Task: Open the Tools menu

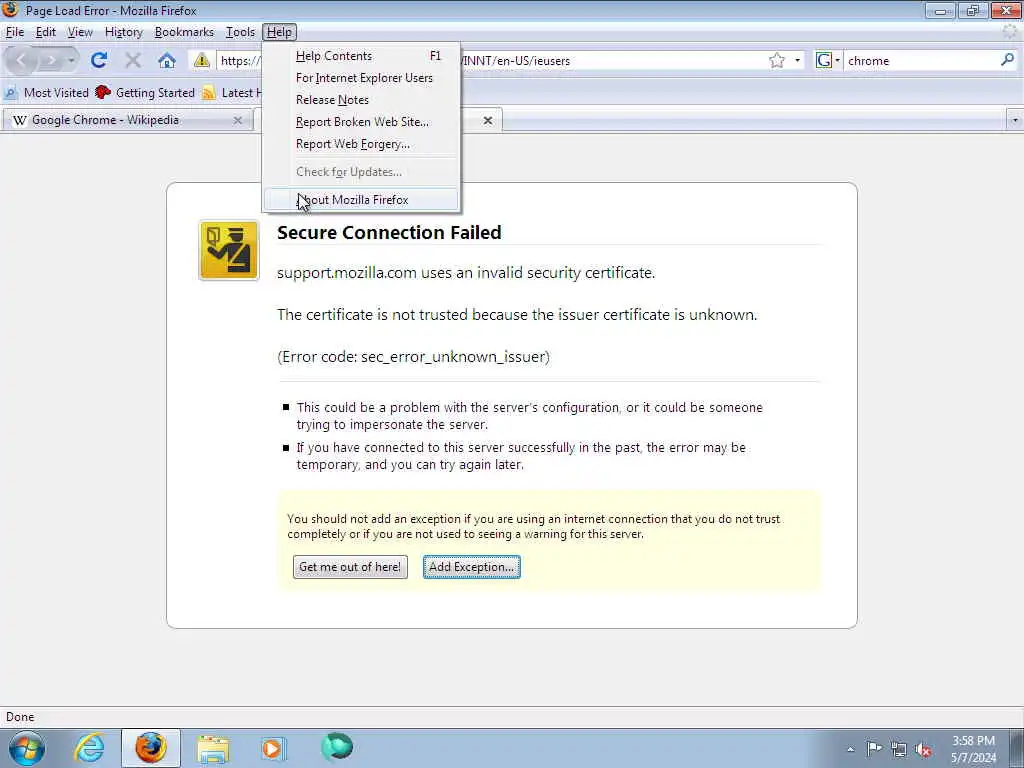Action: tap(240, 32)
